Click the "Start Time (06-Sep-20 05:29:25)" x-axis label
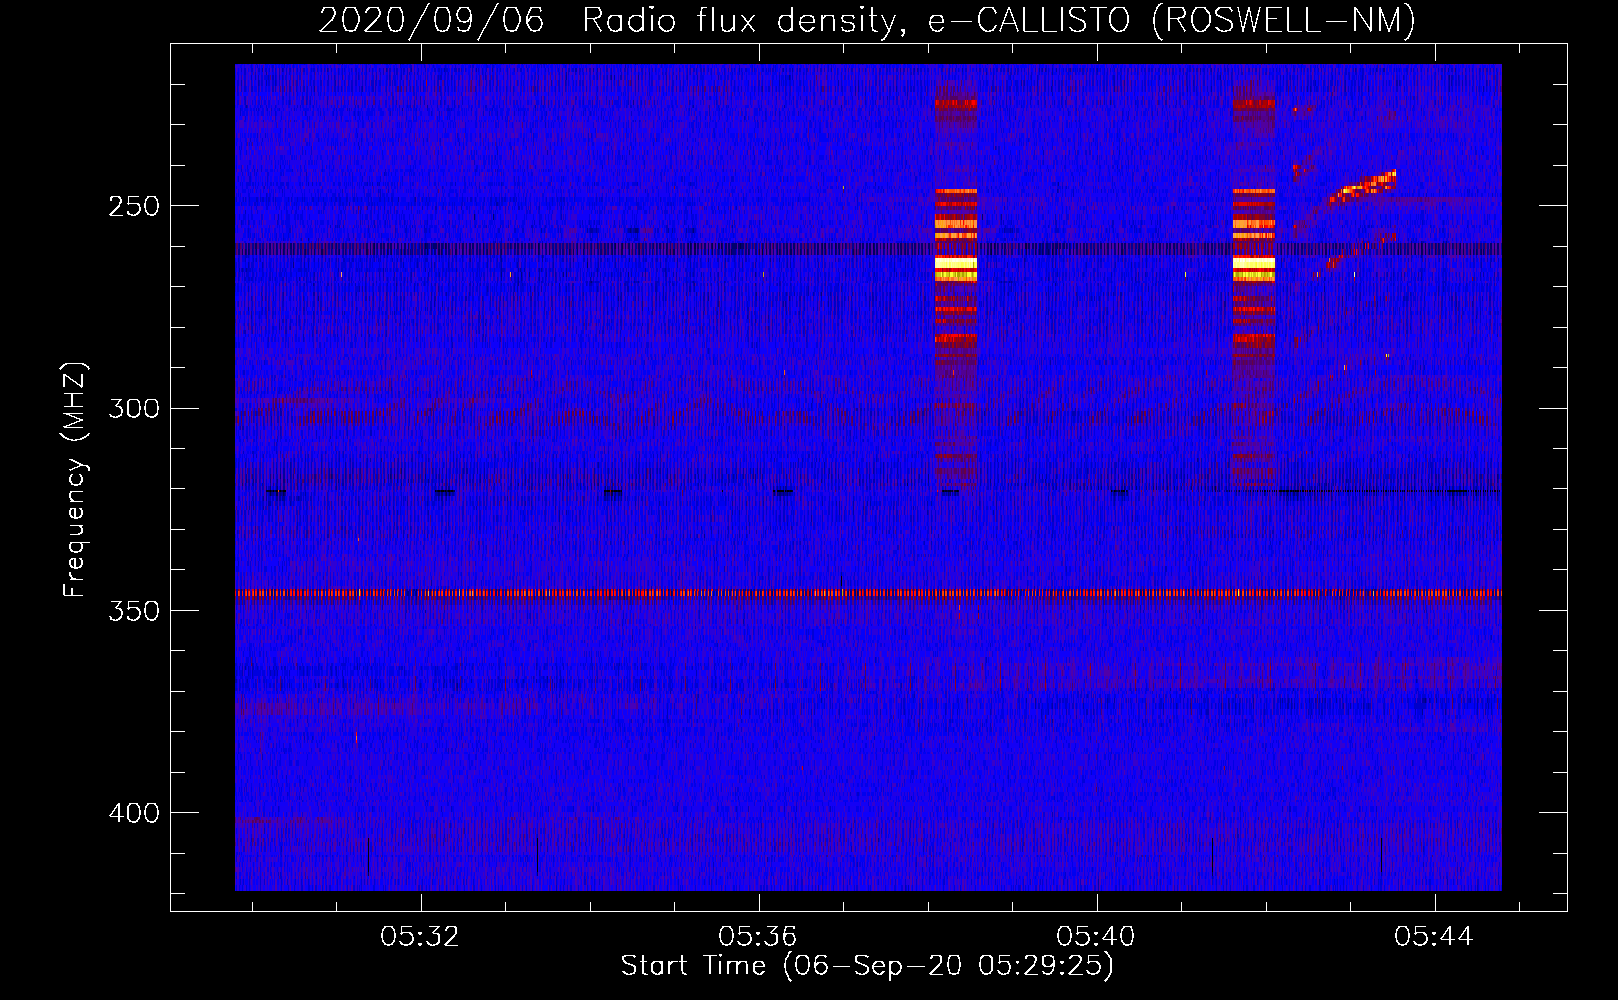Viewport: 1618px width, 1000px height. coord(867,966)
